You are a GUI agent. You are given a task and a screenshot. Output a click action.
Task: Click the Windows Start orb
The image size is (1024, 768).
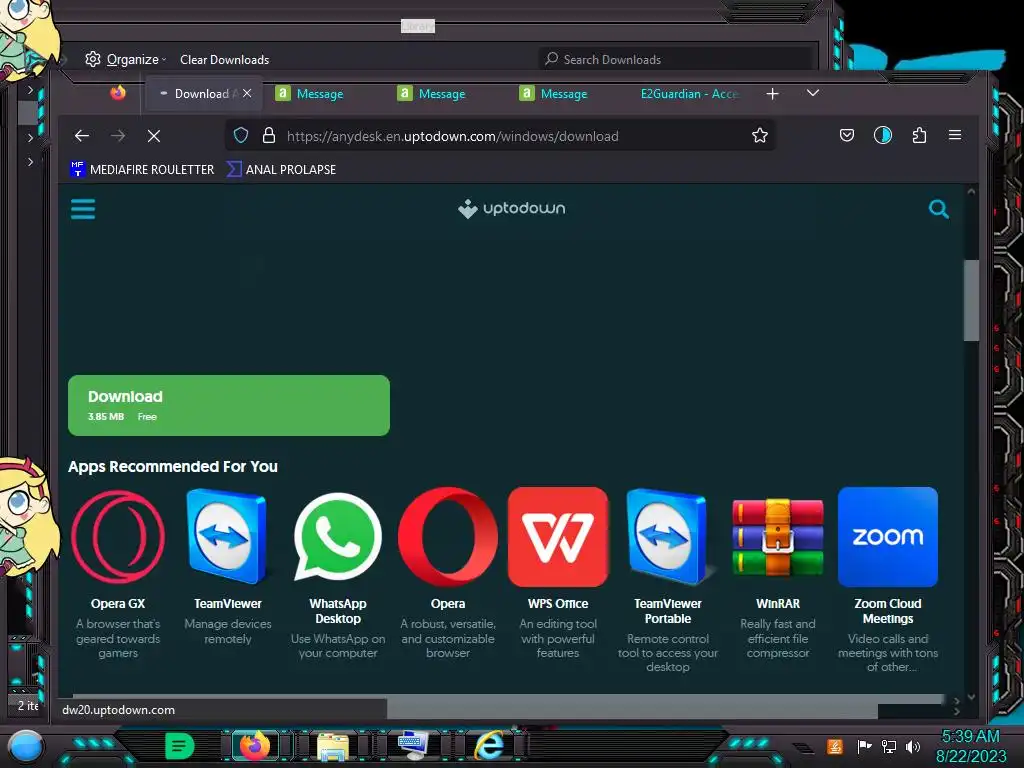tap(25, 746)
